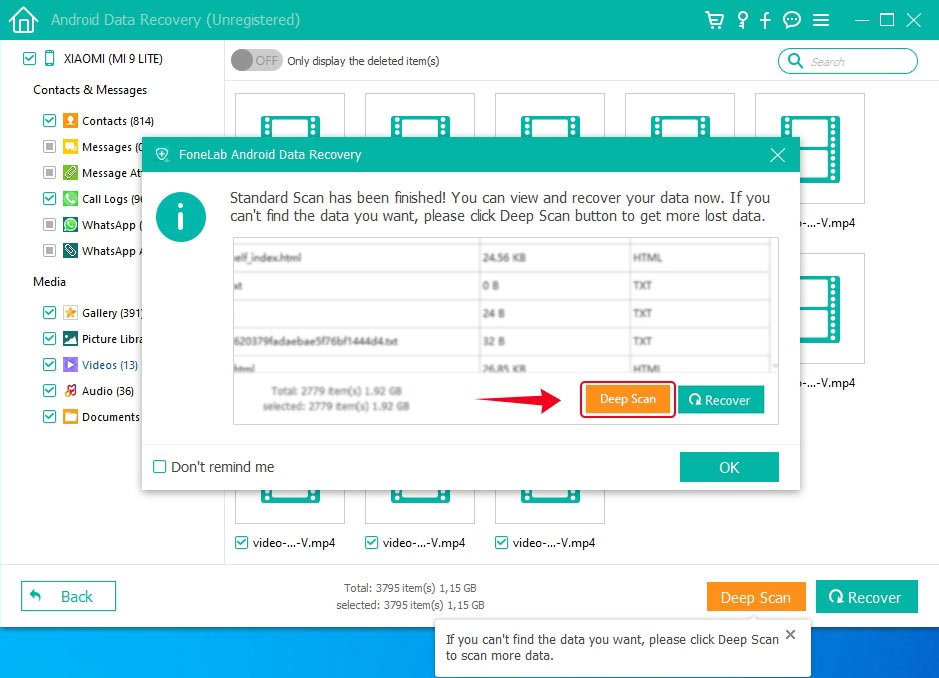Viewport: 939px width, 678px height.
Task: Click the WhatsApp Attachments icon
Action: tap(71, 250)
